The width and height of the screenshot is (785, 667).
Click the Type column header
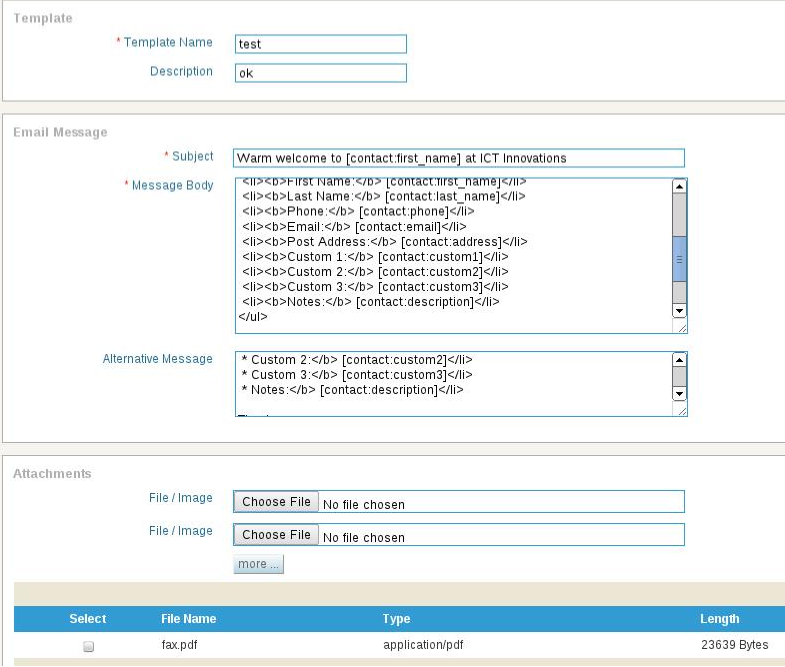coord(396,618)
